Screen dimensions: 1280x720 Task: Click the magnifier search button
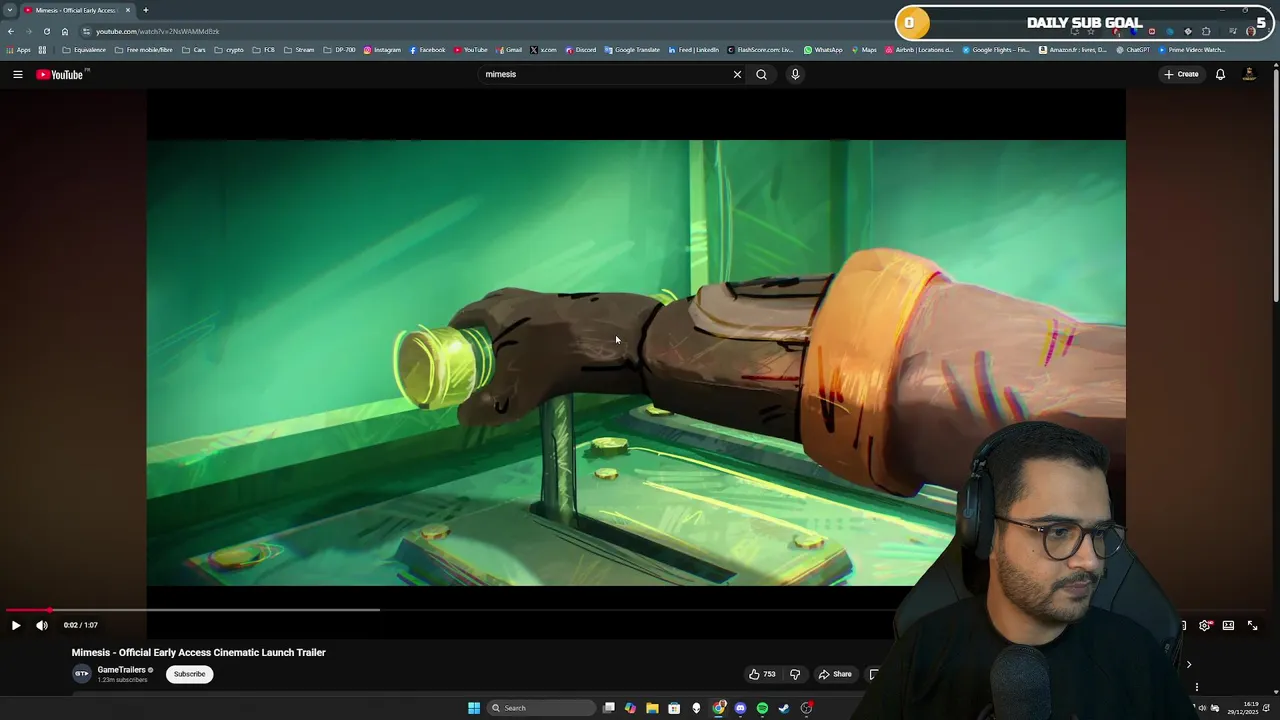click(761, 74)
